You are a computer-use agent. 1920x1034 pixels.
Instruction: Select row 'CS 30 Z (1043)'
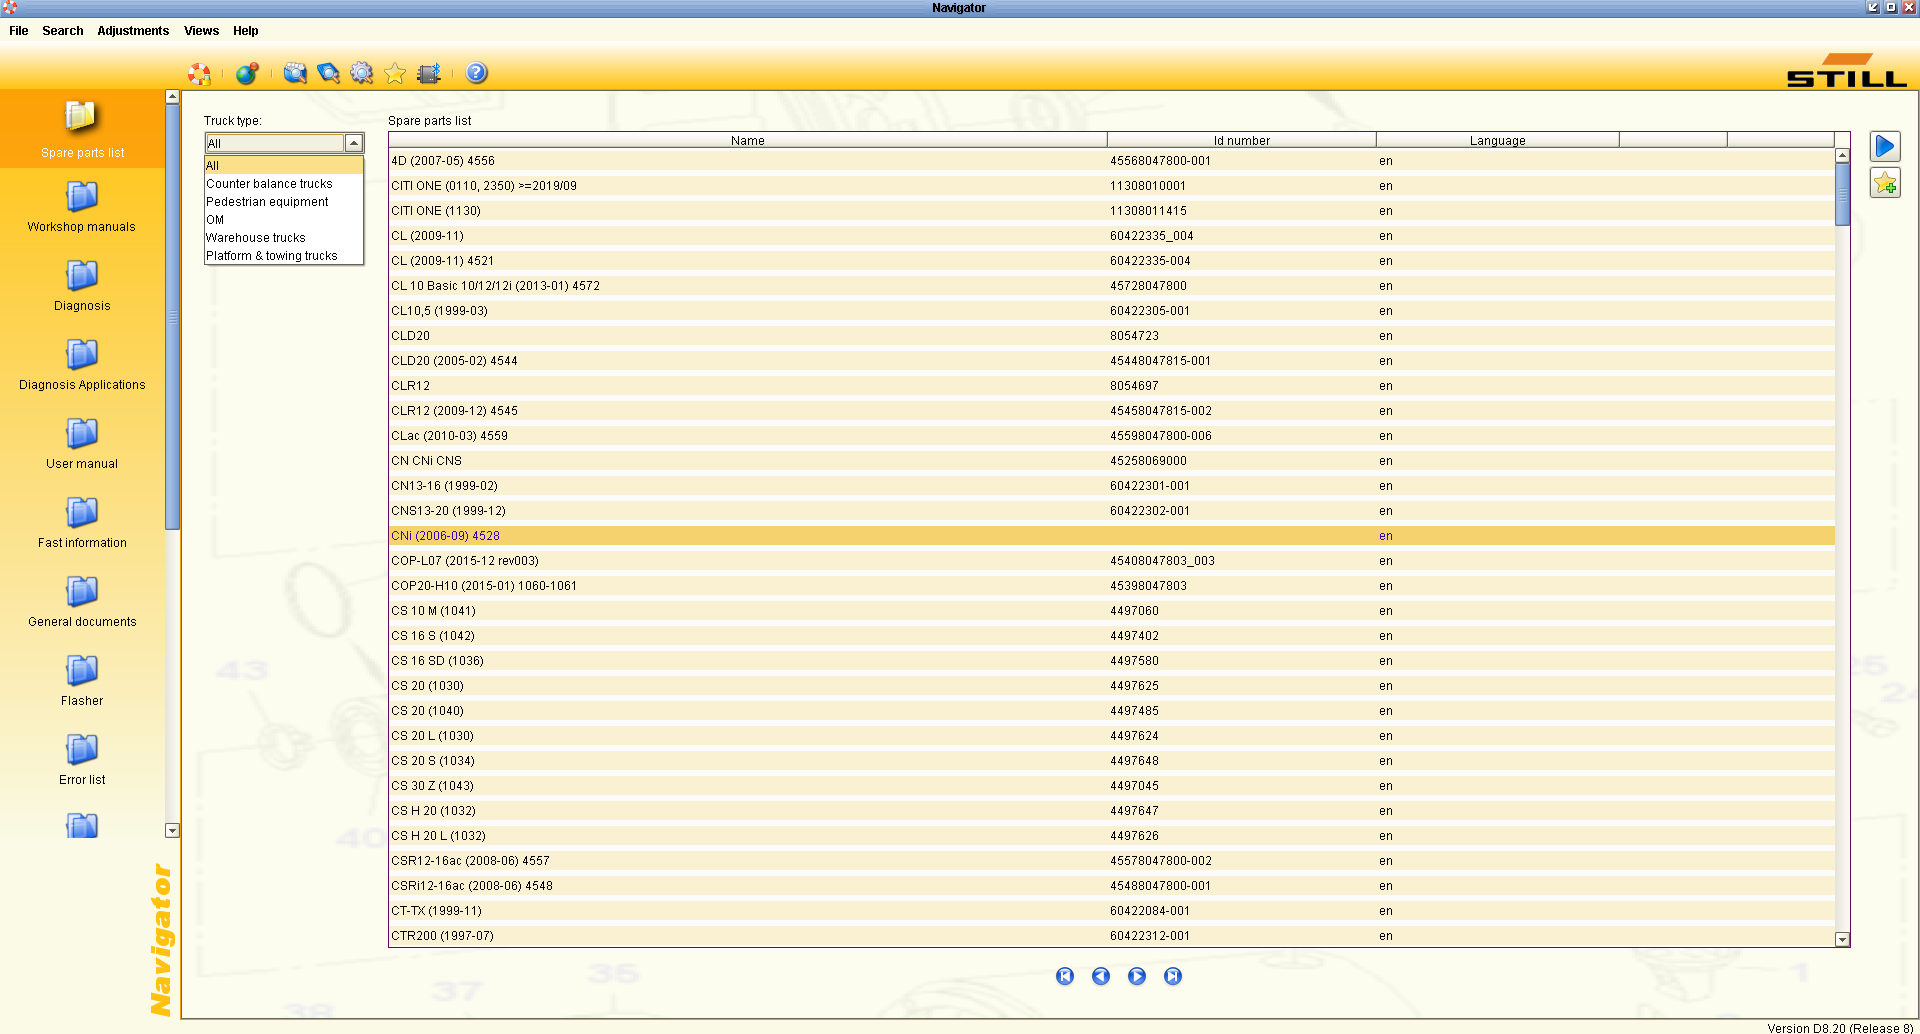pyautogui.click(x=1112, y=786)
